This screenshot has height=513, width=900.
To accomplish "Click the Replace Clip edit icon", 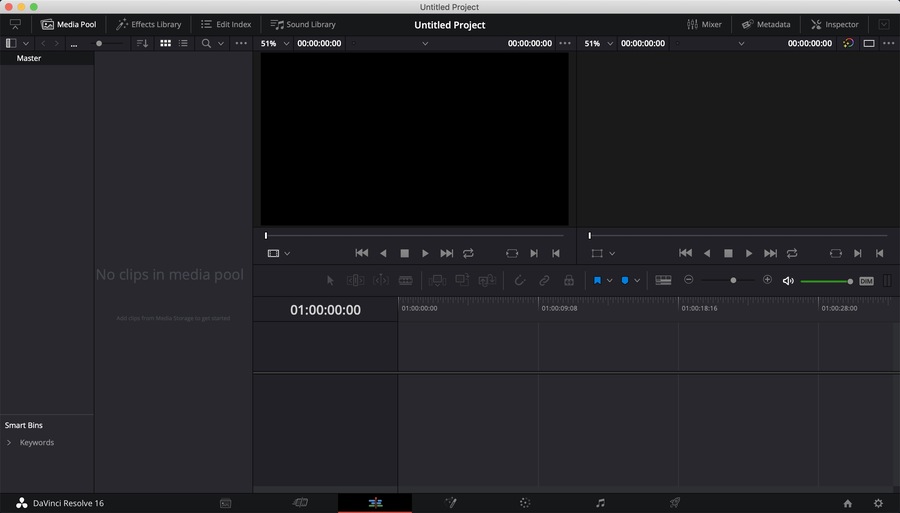I will pos(487,280).
